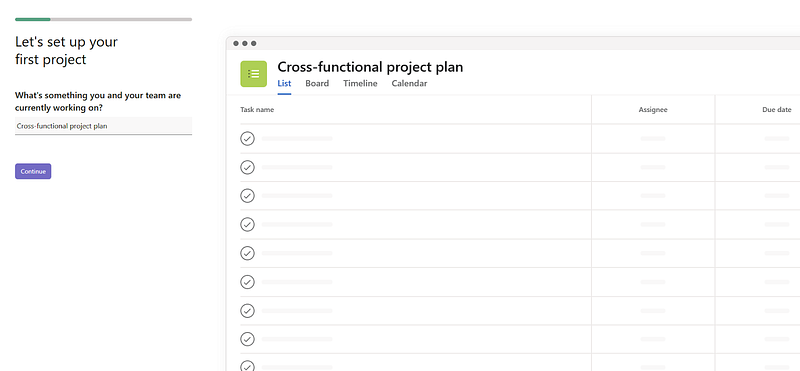This screenshot has height=371, width=800.
Task: Tick the fifth task's check circle
Action: coord(247,253)
